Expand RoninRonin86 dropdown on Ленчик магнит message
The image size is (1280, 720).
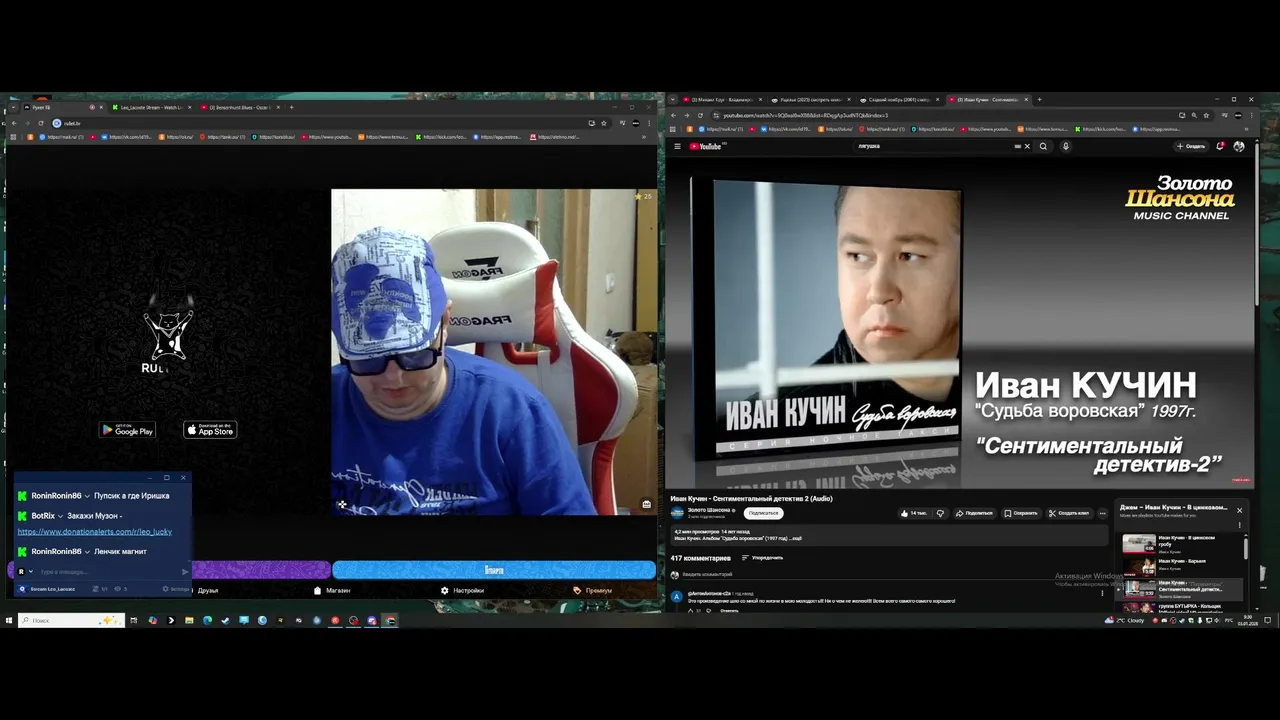(87, 552)
